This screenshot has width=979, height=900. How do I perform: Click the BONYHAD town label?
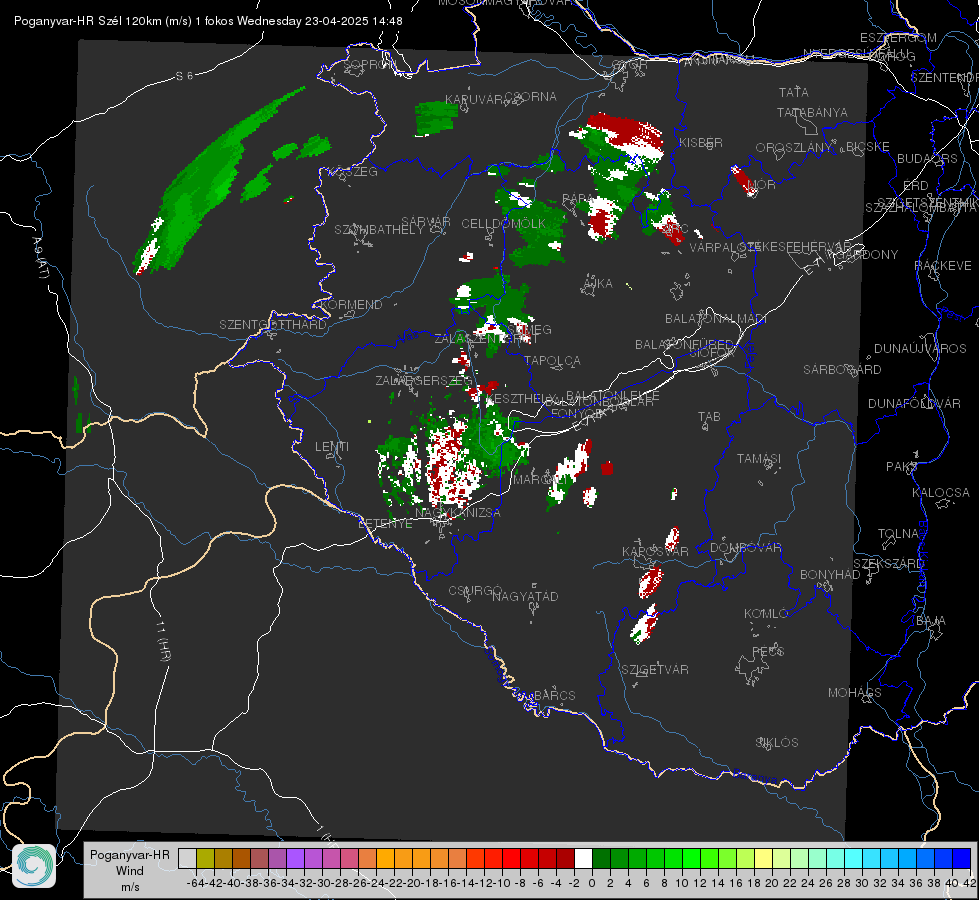click(830, 575)
